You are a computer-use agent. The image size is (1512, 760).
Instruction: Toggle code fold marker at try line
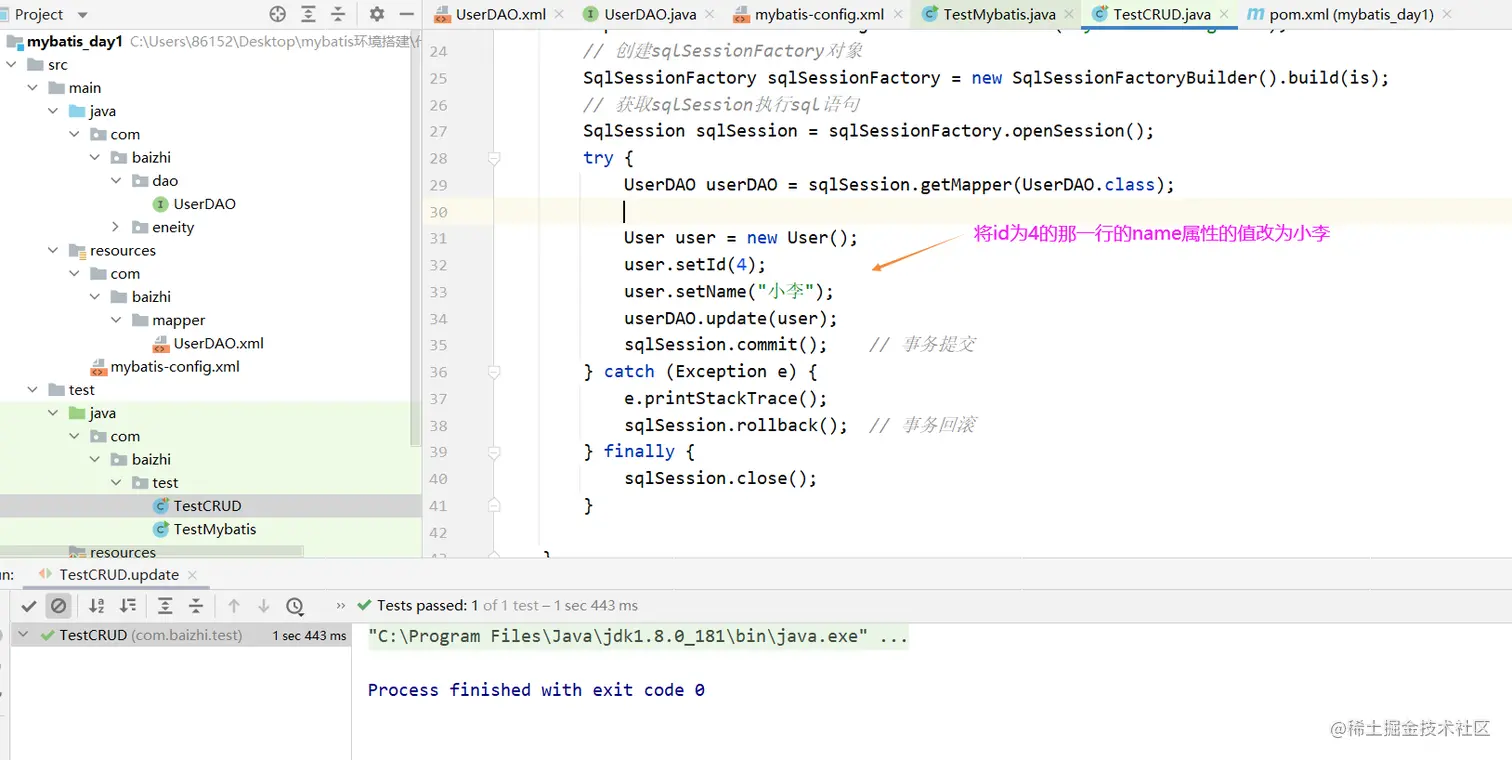[493, 158]
